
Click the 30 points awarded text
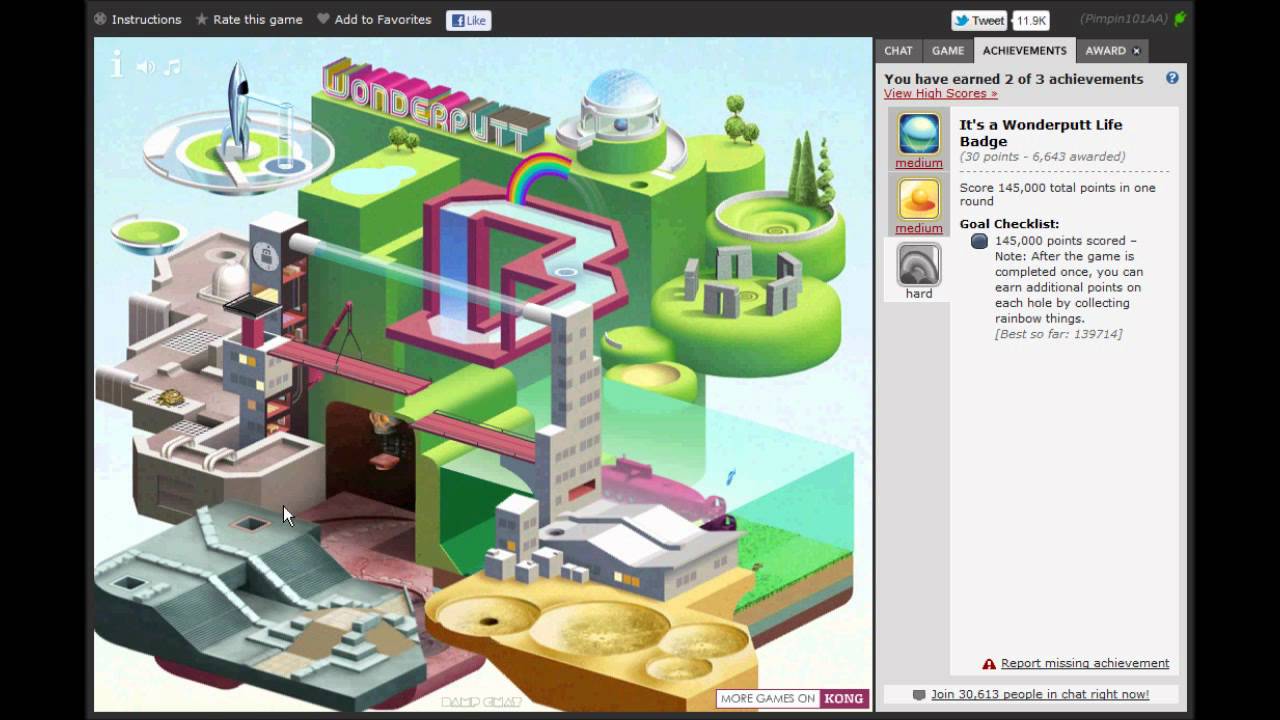click(1042, 157)
